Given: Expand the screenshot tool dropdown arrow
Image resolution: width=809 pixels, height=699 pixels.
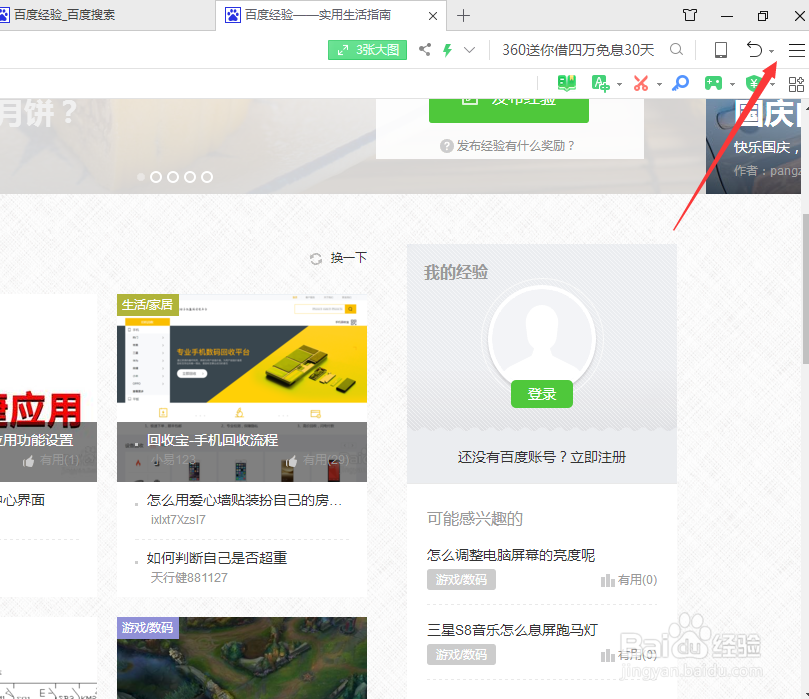Looking at the screenshot, I should click(x=659, y=84).
